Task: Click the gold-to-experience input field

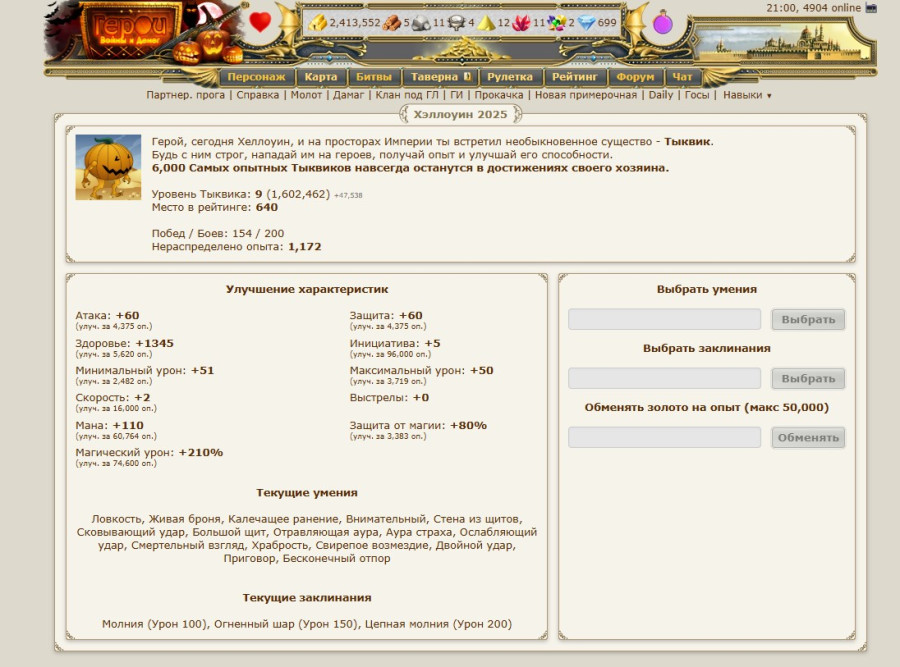Action: click(x=664, y=437)
